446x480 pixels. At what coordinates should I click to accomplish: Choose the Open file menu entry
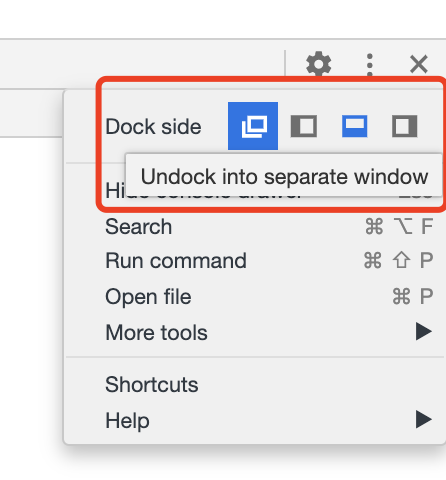pyautogui.click(x=255, y=296)
